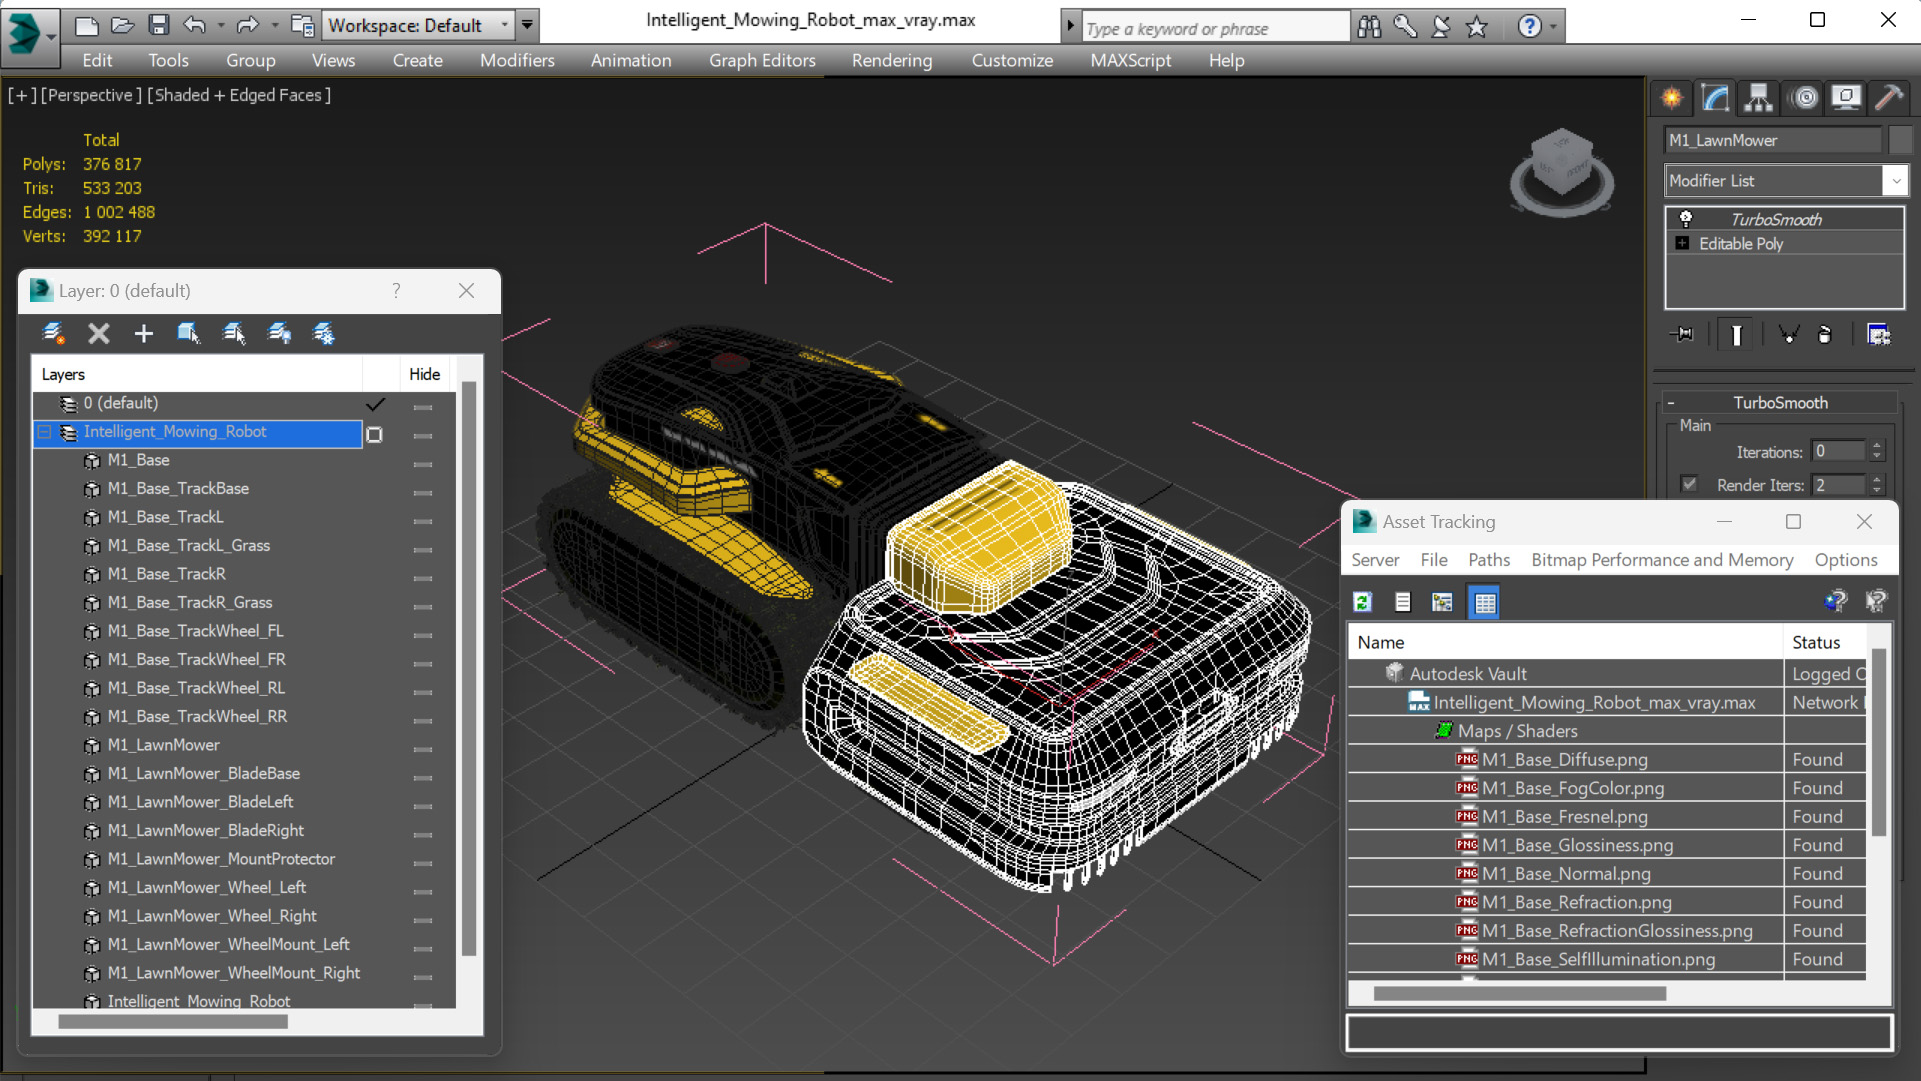
Task: Click the layer dialog help question mark
Action: (x=396, y=291)
